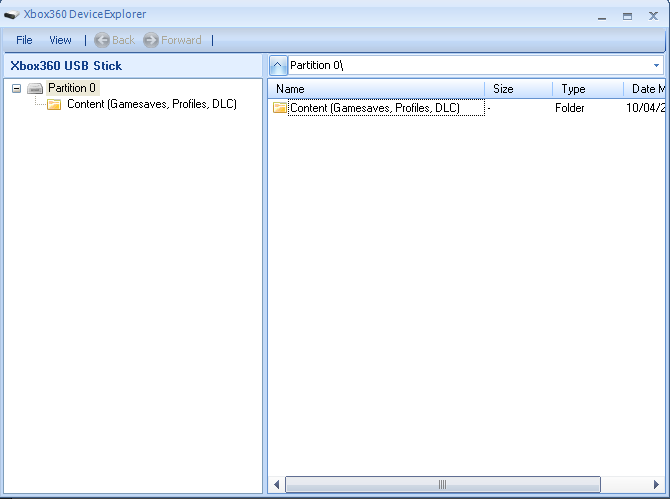Screen dimensions: 670x499
Task: Click the Forward arrow icon
Action: (x=150, y=40)
